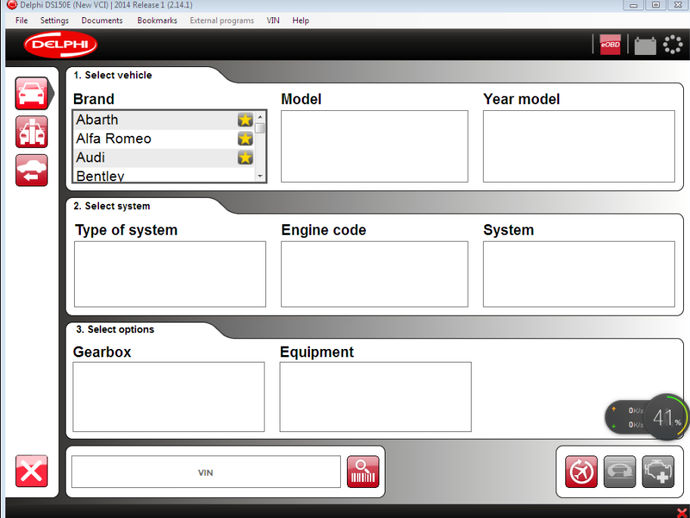Open the Settings menu
This screenshot has height=518, width=690.
55,20
